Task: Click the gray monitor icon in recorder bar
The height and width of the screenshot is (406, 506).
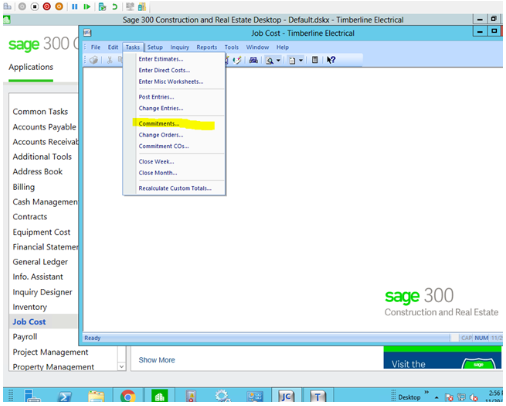Action: coord(130,7)
